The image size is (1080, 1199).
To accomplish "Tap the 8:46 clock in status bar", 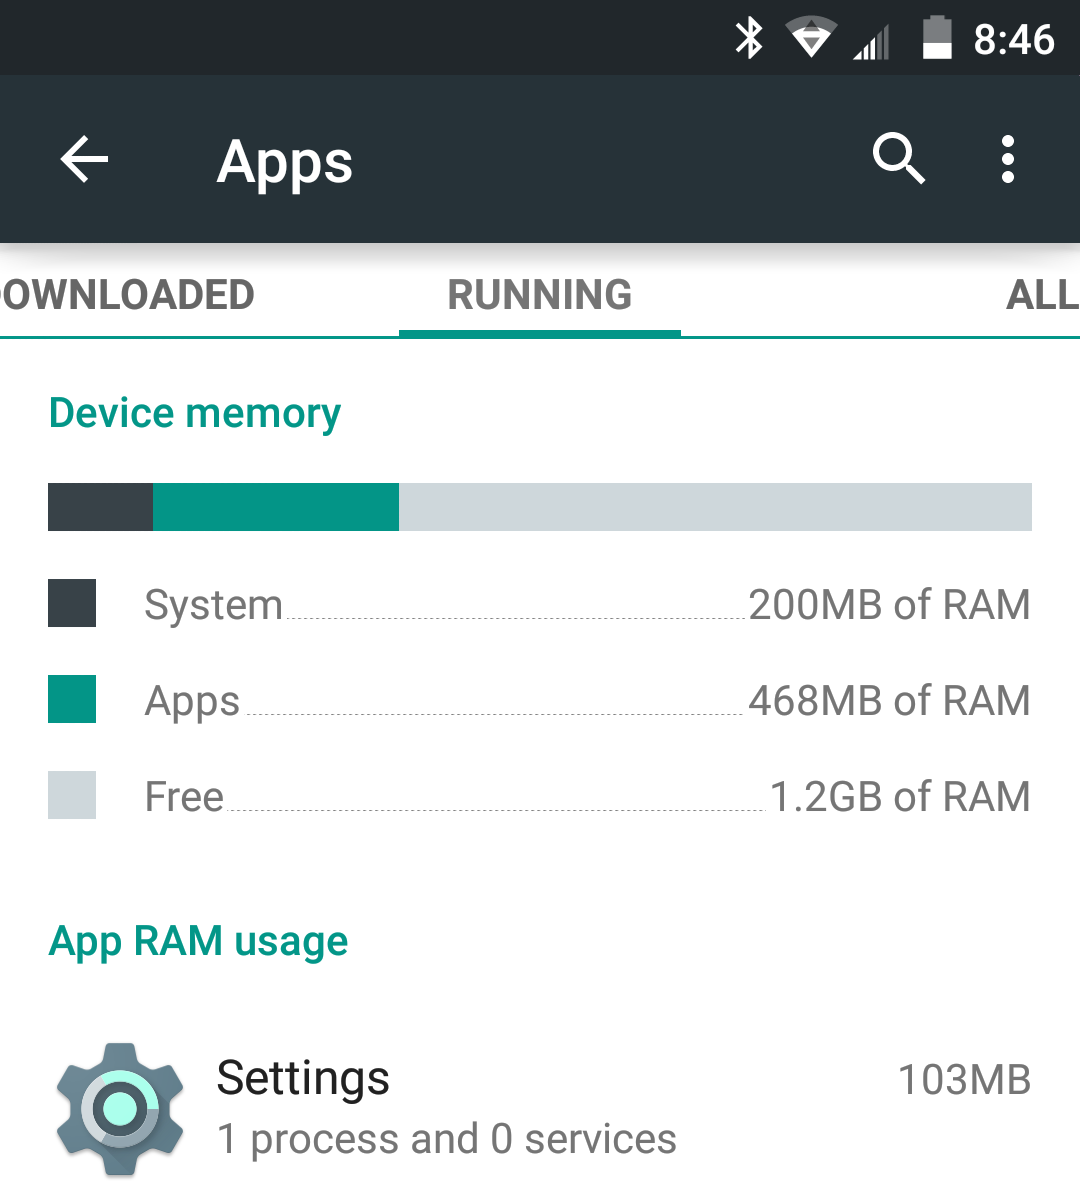I will tap(1013, 39).
